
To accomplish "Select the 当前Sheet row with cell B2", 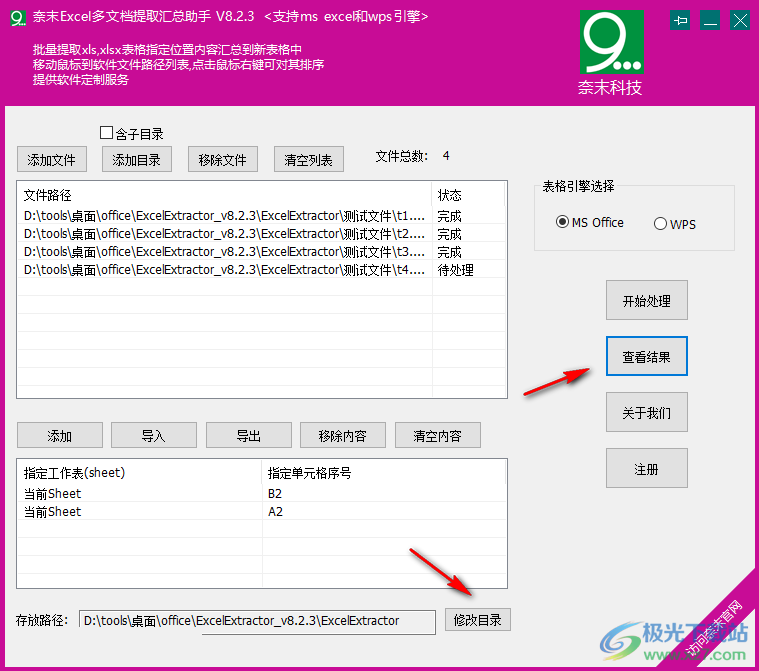I will (x=262, y=493).
